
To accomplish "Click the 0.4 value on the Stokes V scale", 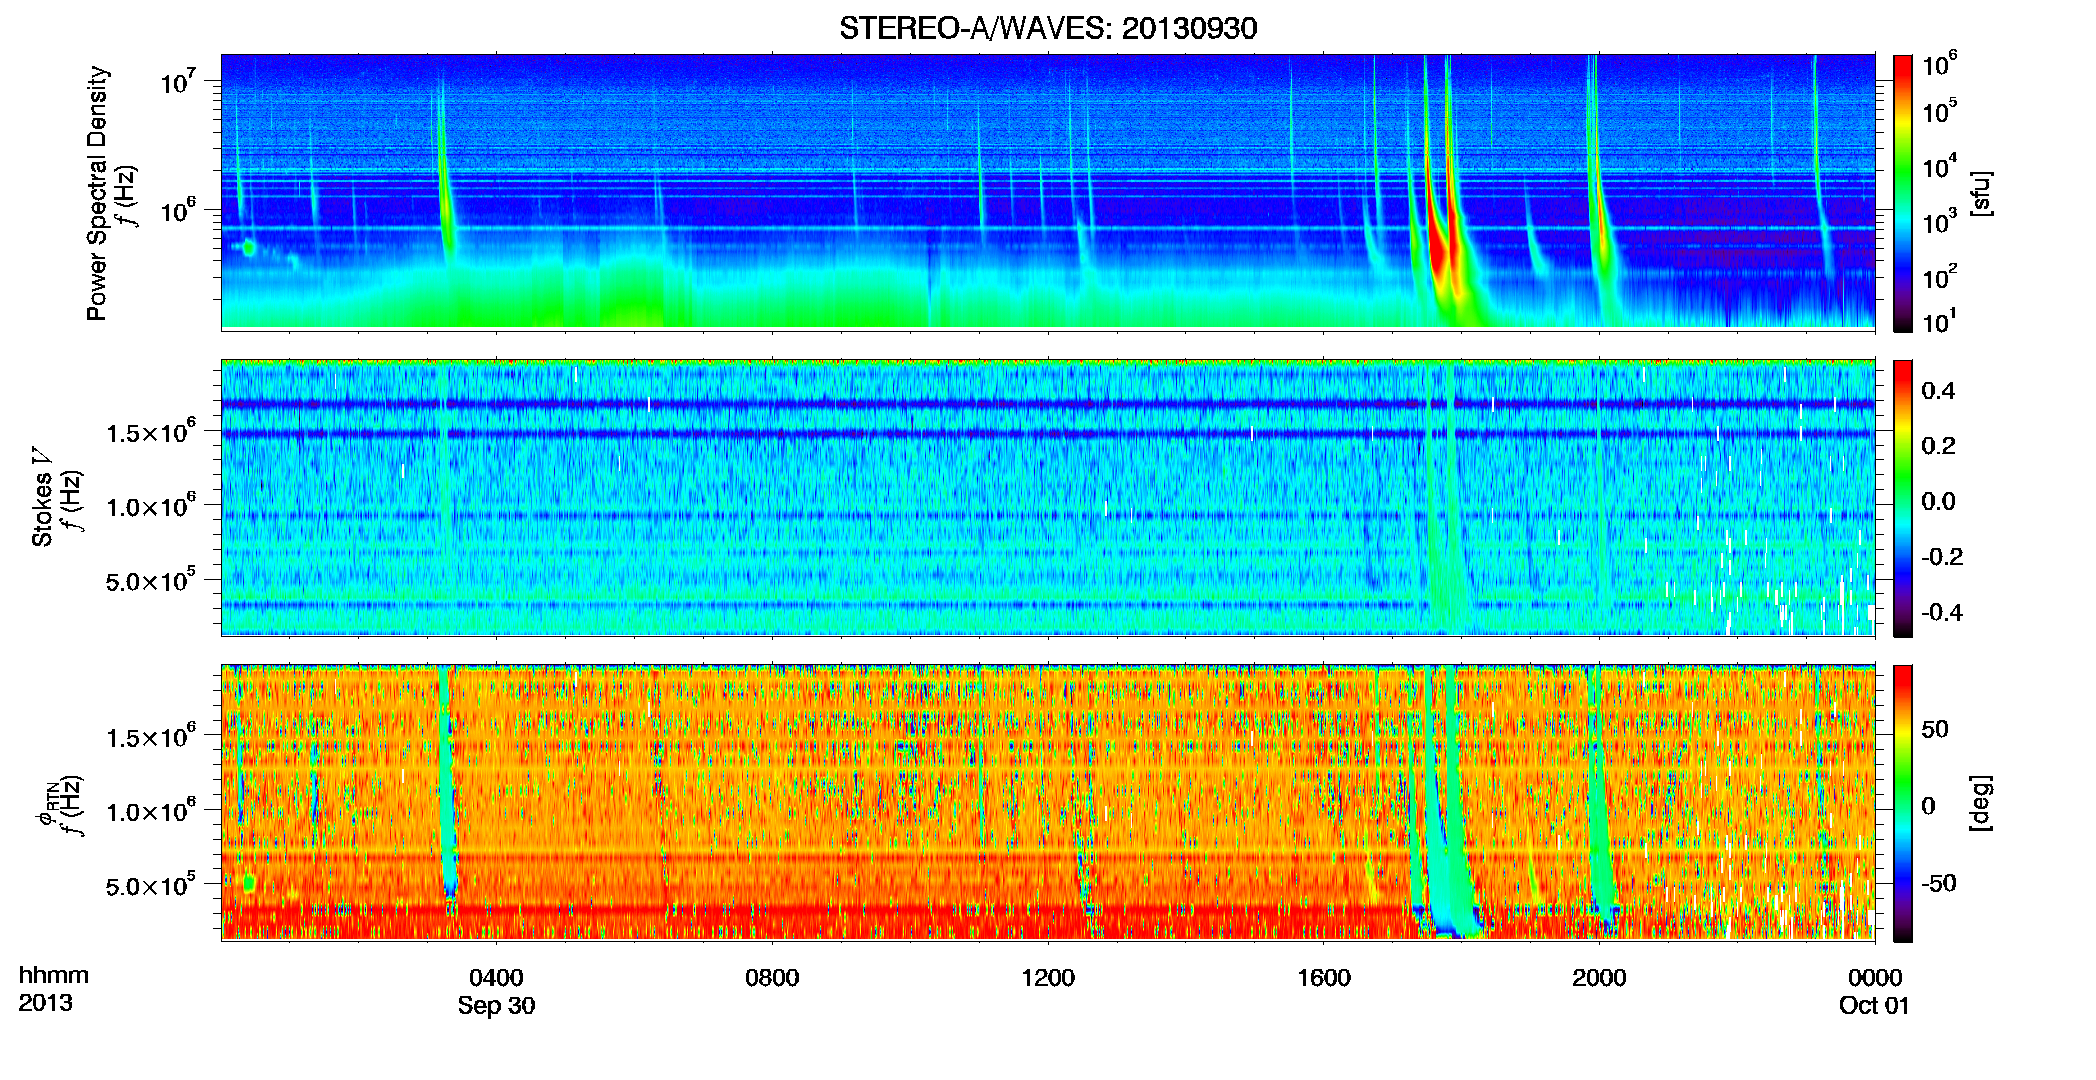I will click(1939, 390).
